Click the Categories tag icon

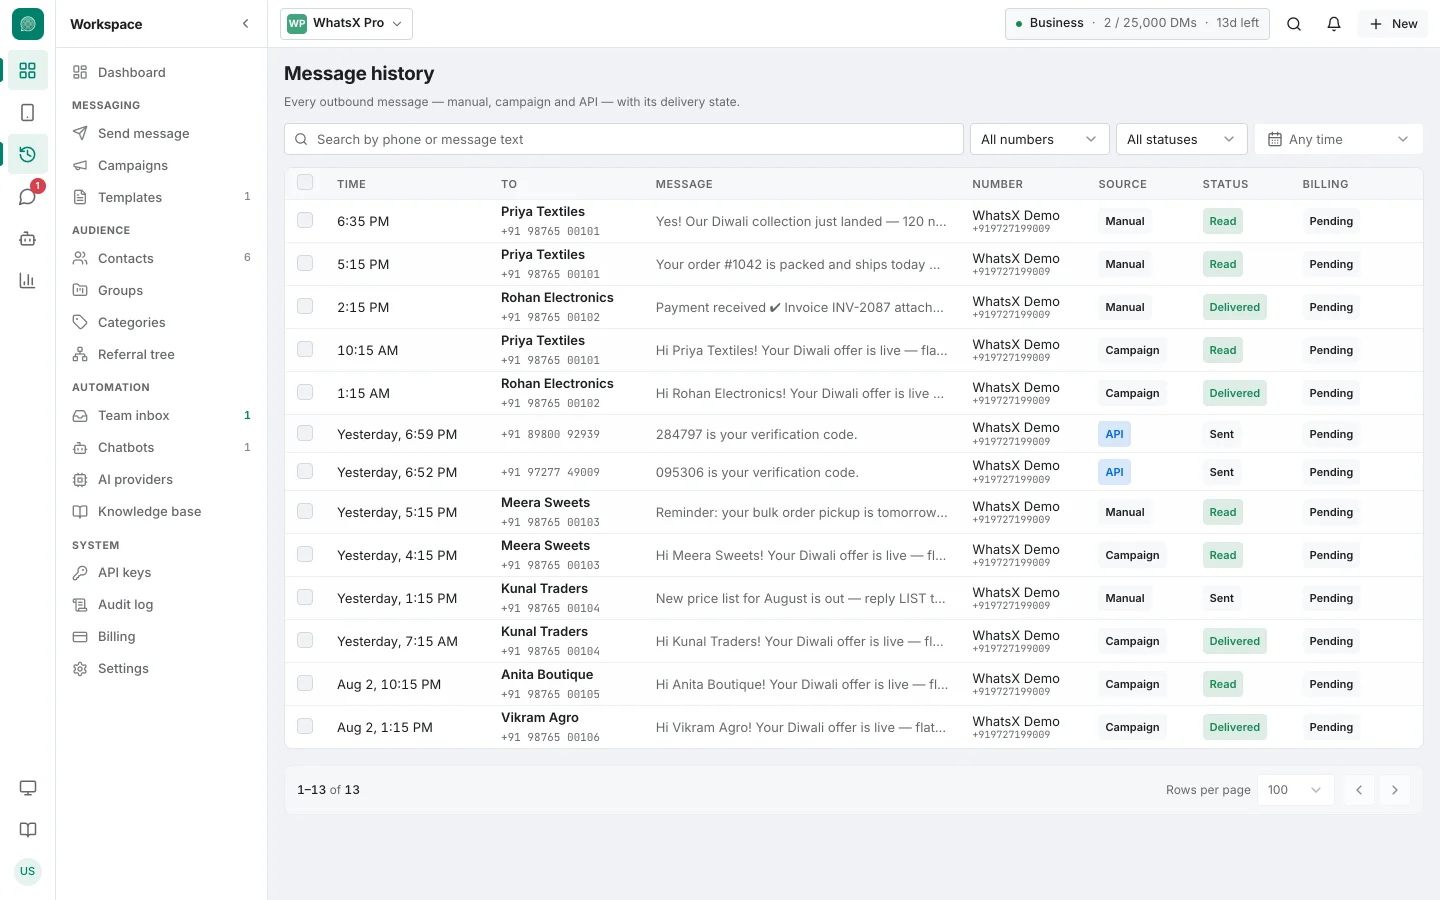coord(80,322)
